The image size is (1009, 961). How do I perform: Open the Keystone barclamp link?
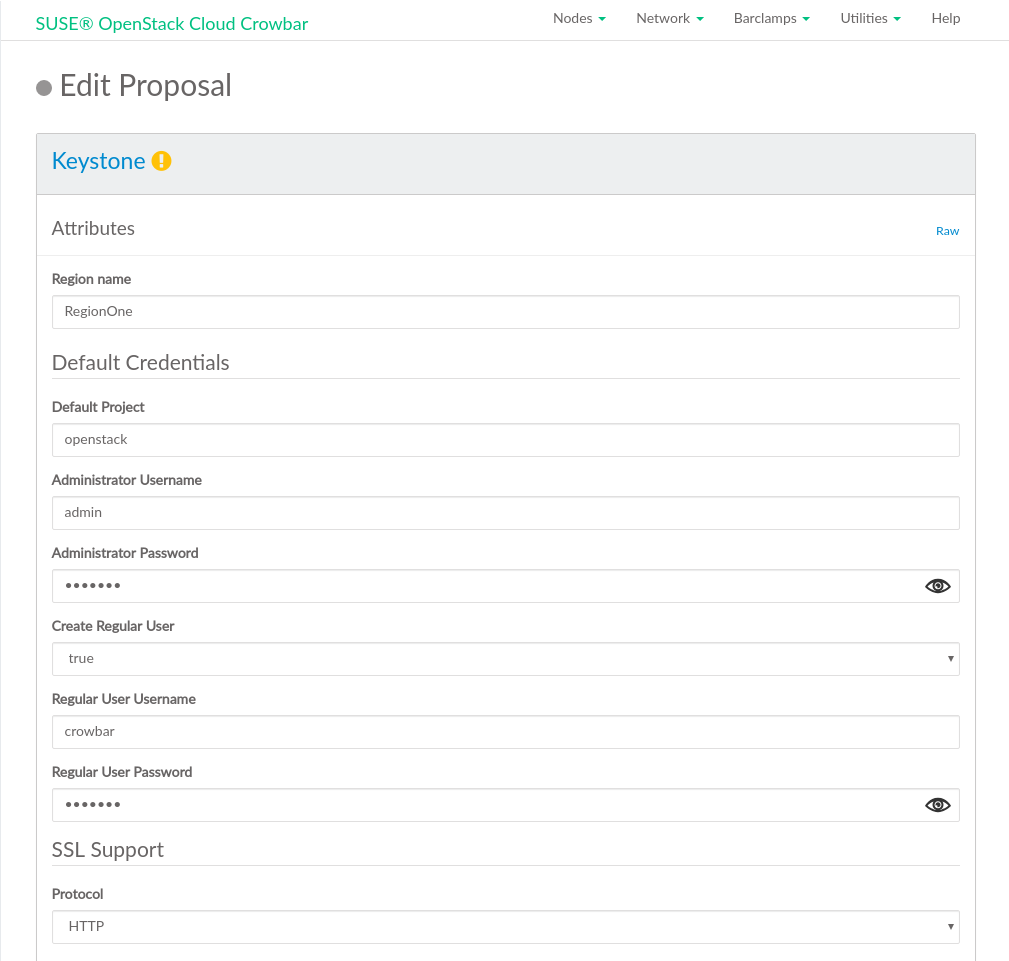[98, 161]
